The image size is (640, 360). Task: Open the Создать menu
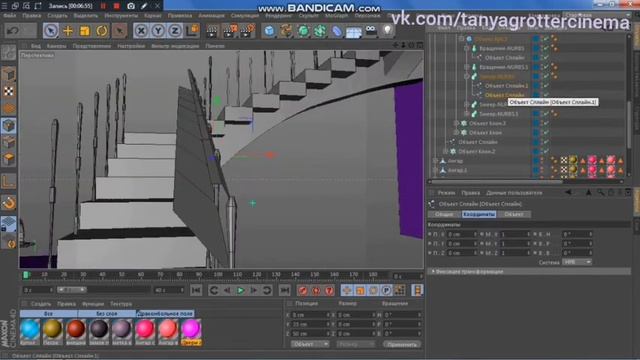[x=57, y=16]
